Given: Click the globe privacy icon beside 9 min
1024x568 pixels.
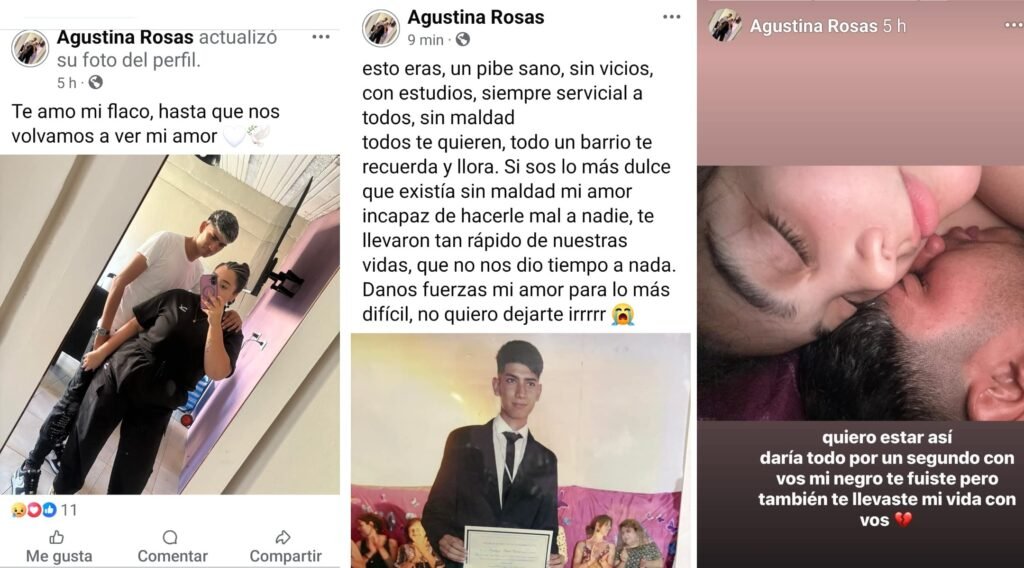Looking at the screenshot, I should 462,40.
